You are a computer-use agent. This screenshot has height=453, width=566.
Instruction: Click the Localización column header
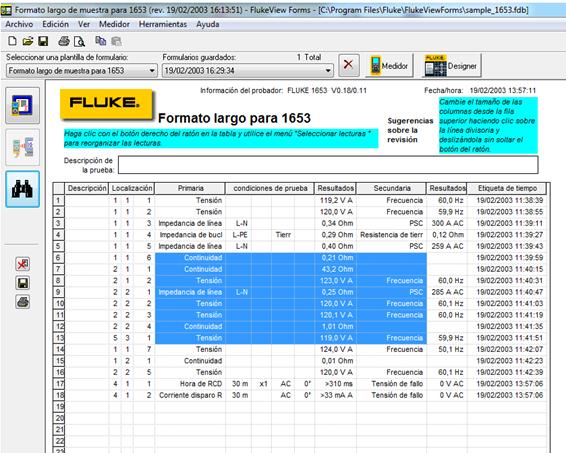[132, 188]
